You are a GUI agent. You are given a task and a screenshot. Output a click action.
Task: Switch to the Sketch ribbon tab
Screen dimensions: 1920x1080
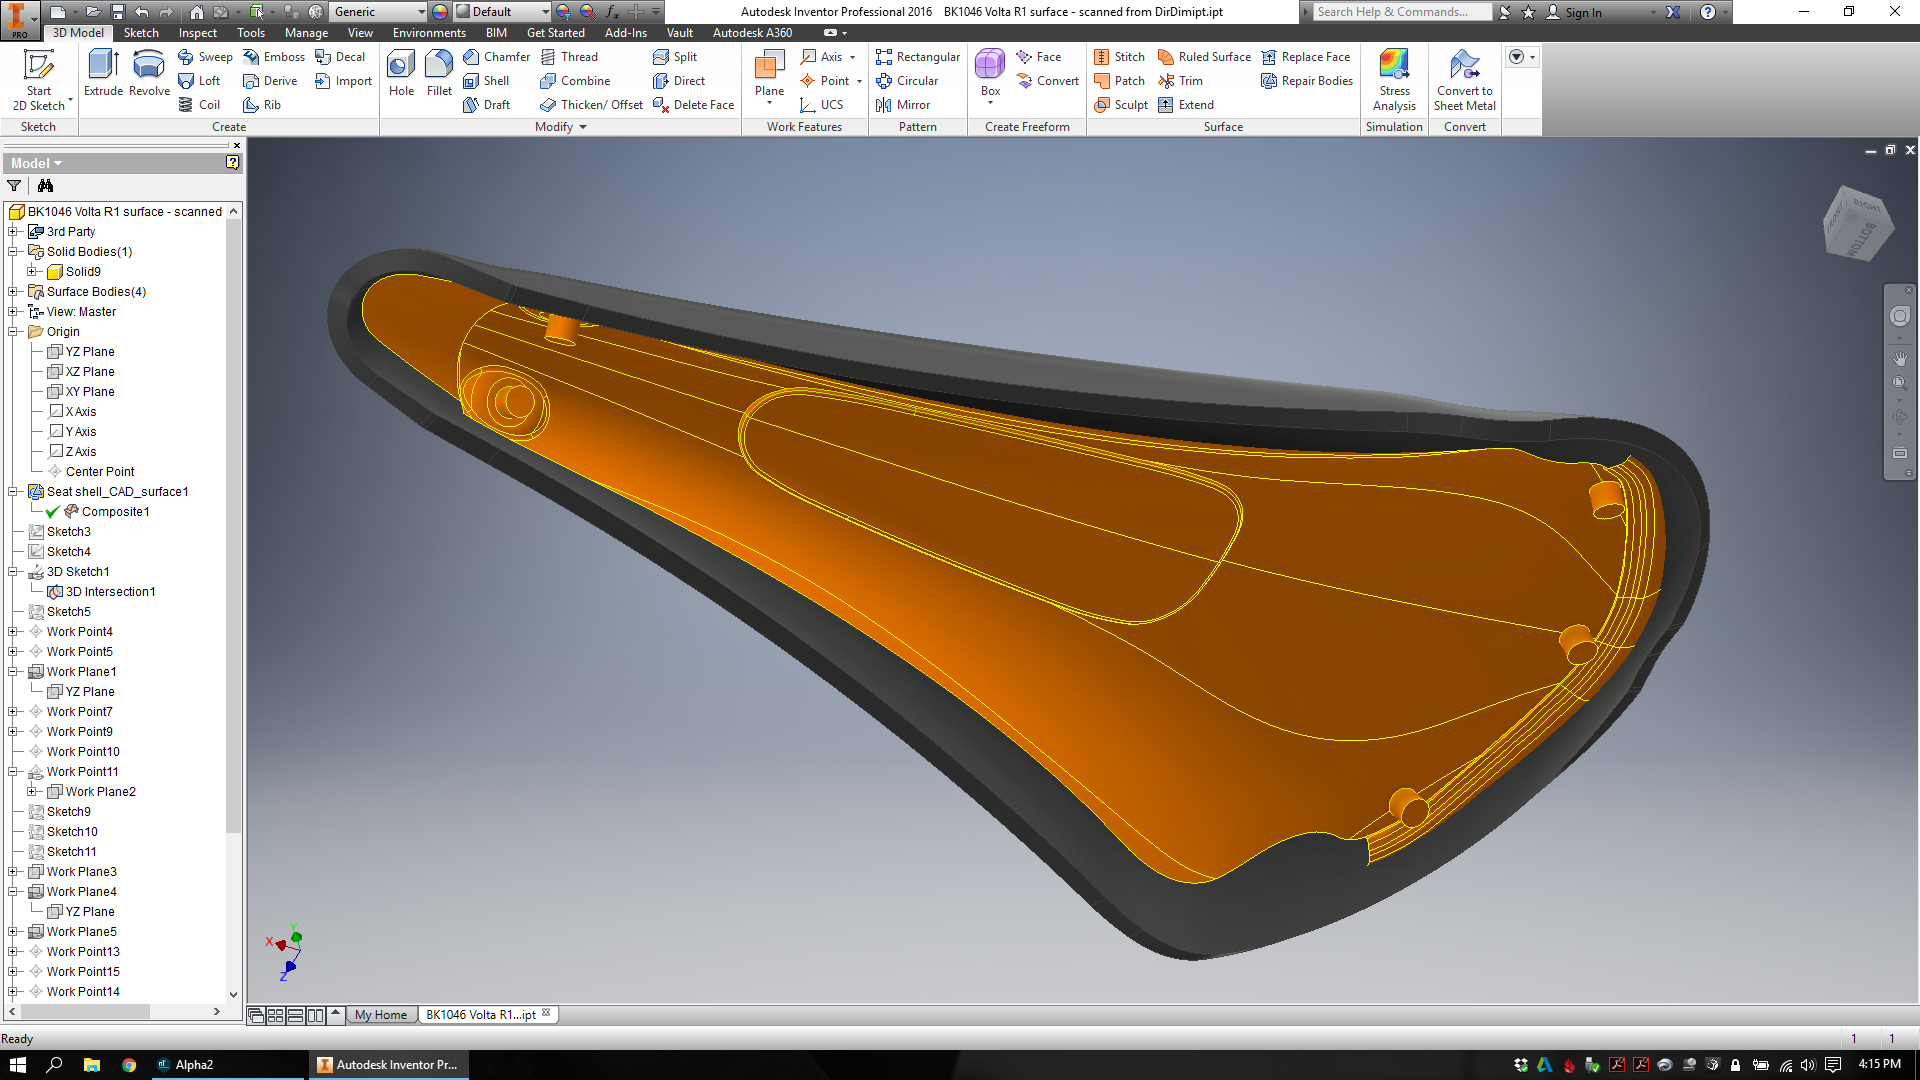[141, 33]
